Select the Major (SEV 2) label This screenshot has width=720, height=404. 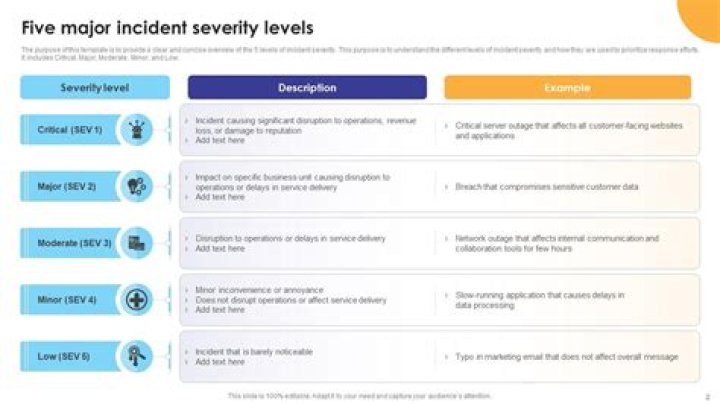pos(67,186)
